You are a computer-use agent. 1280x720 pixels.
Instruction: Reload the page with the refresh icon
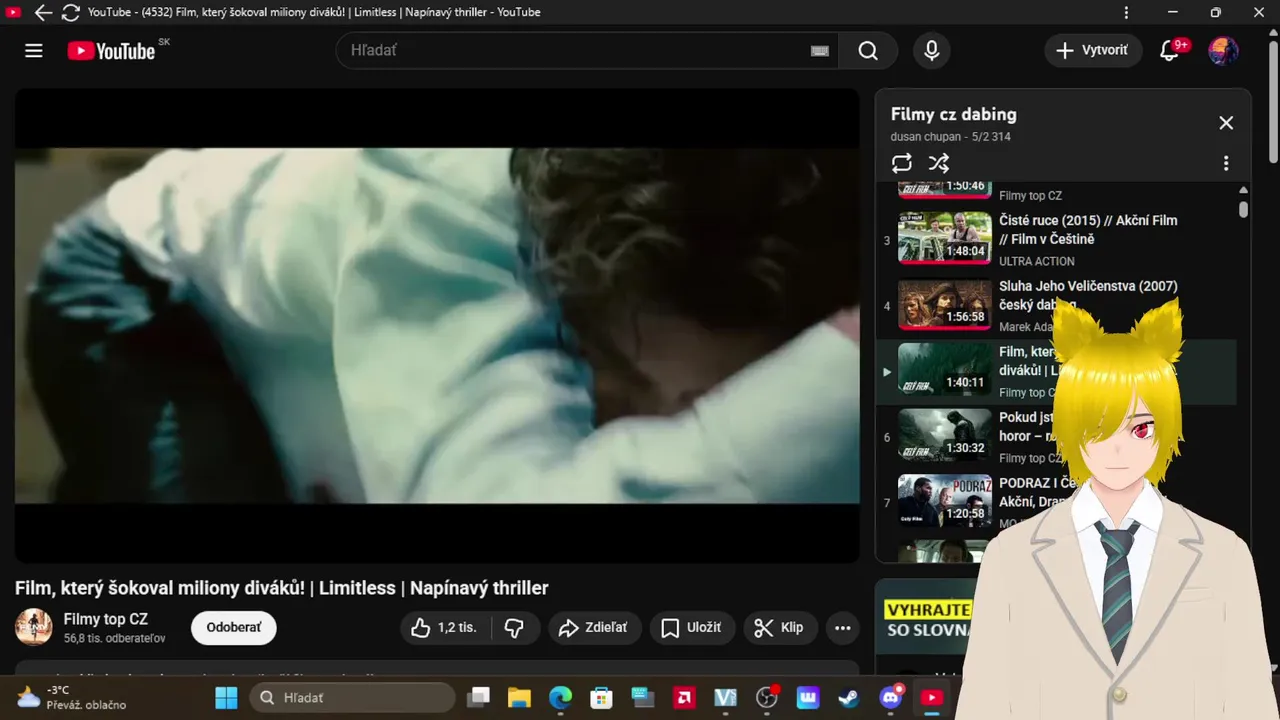70,13
